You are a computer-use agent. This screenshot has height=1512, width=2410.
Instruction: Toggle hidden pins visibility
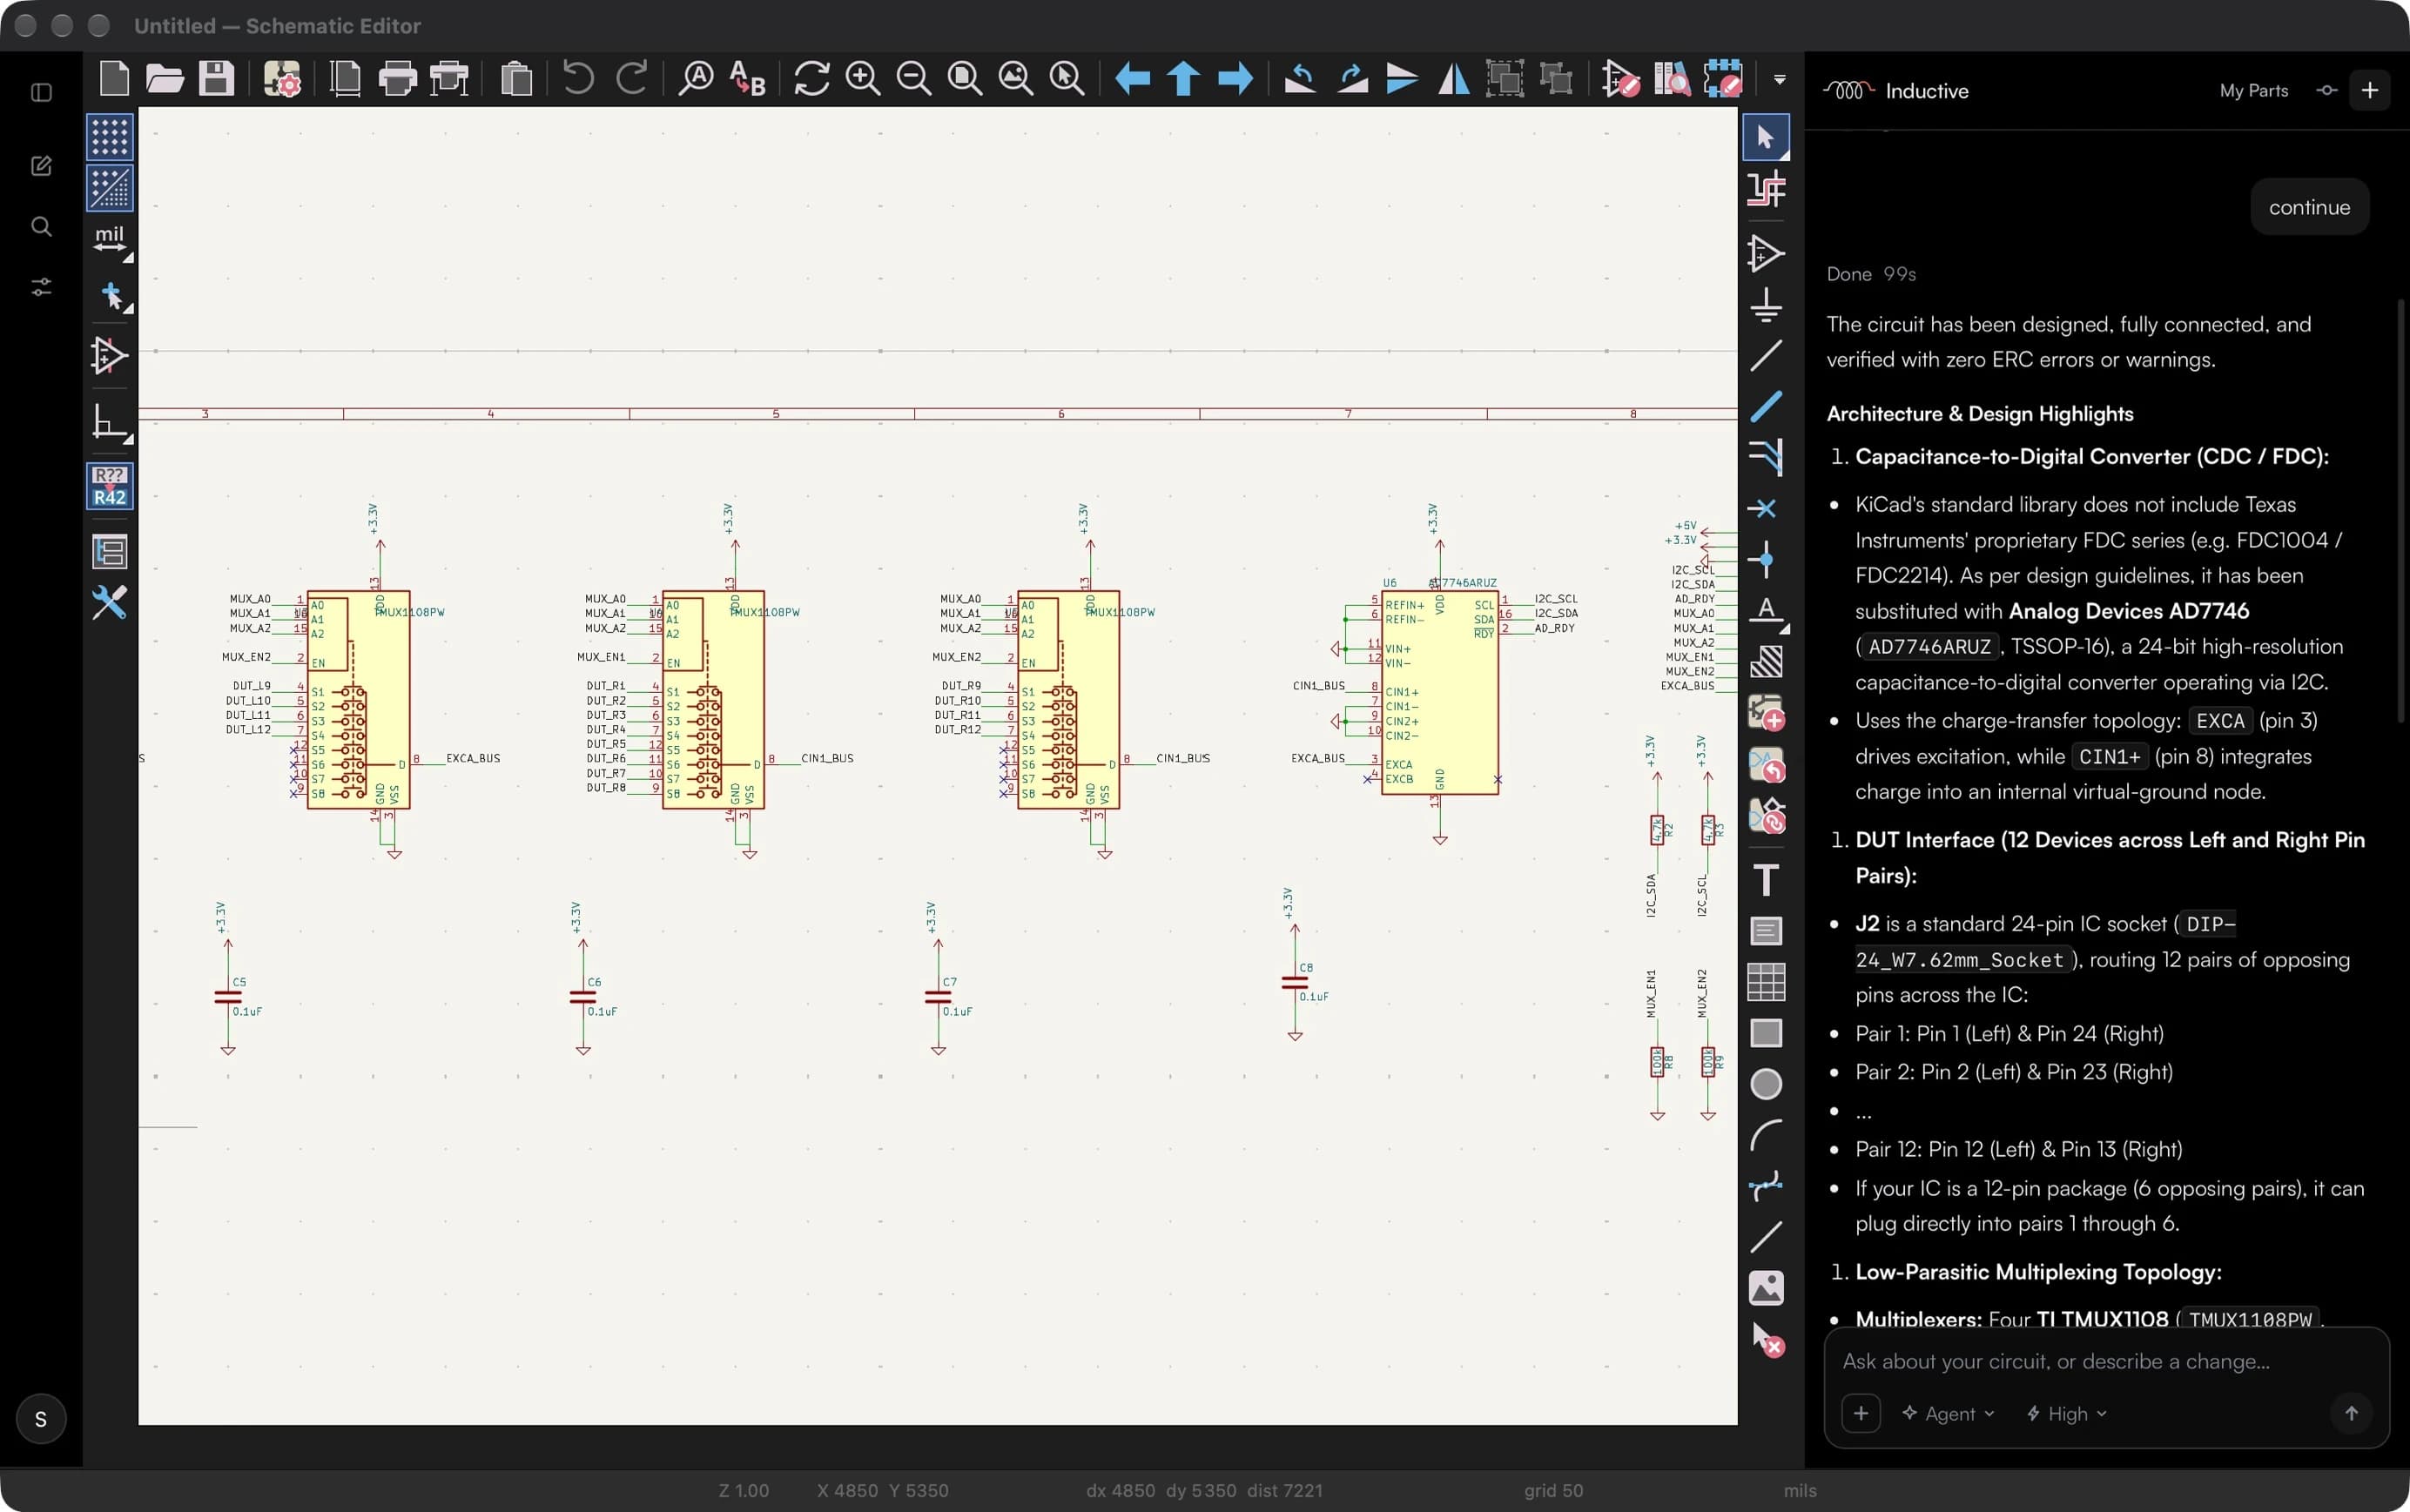(109, 355)
